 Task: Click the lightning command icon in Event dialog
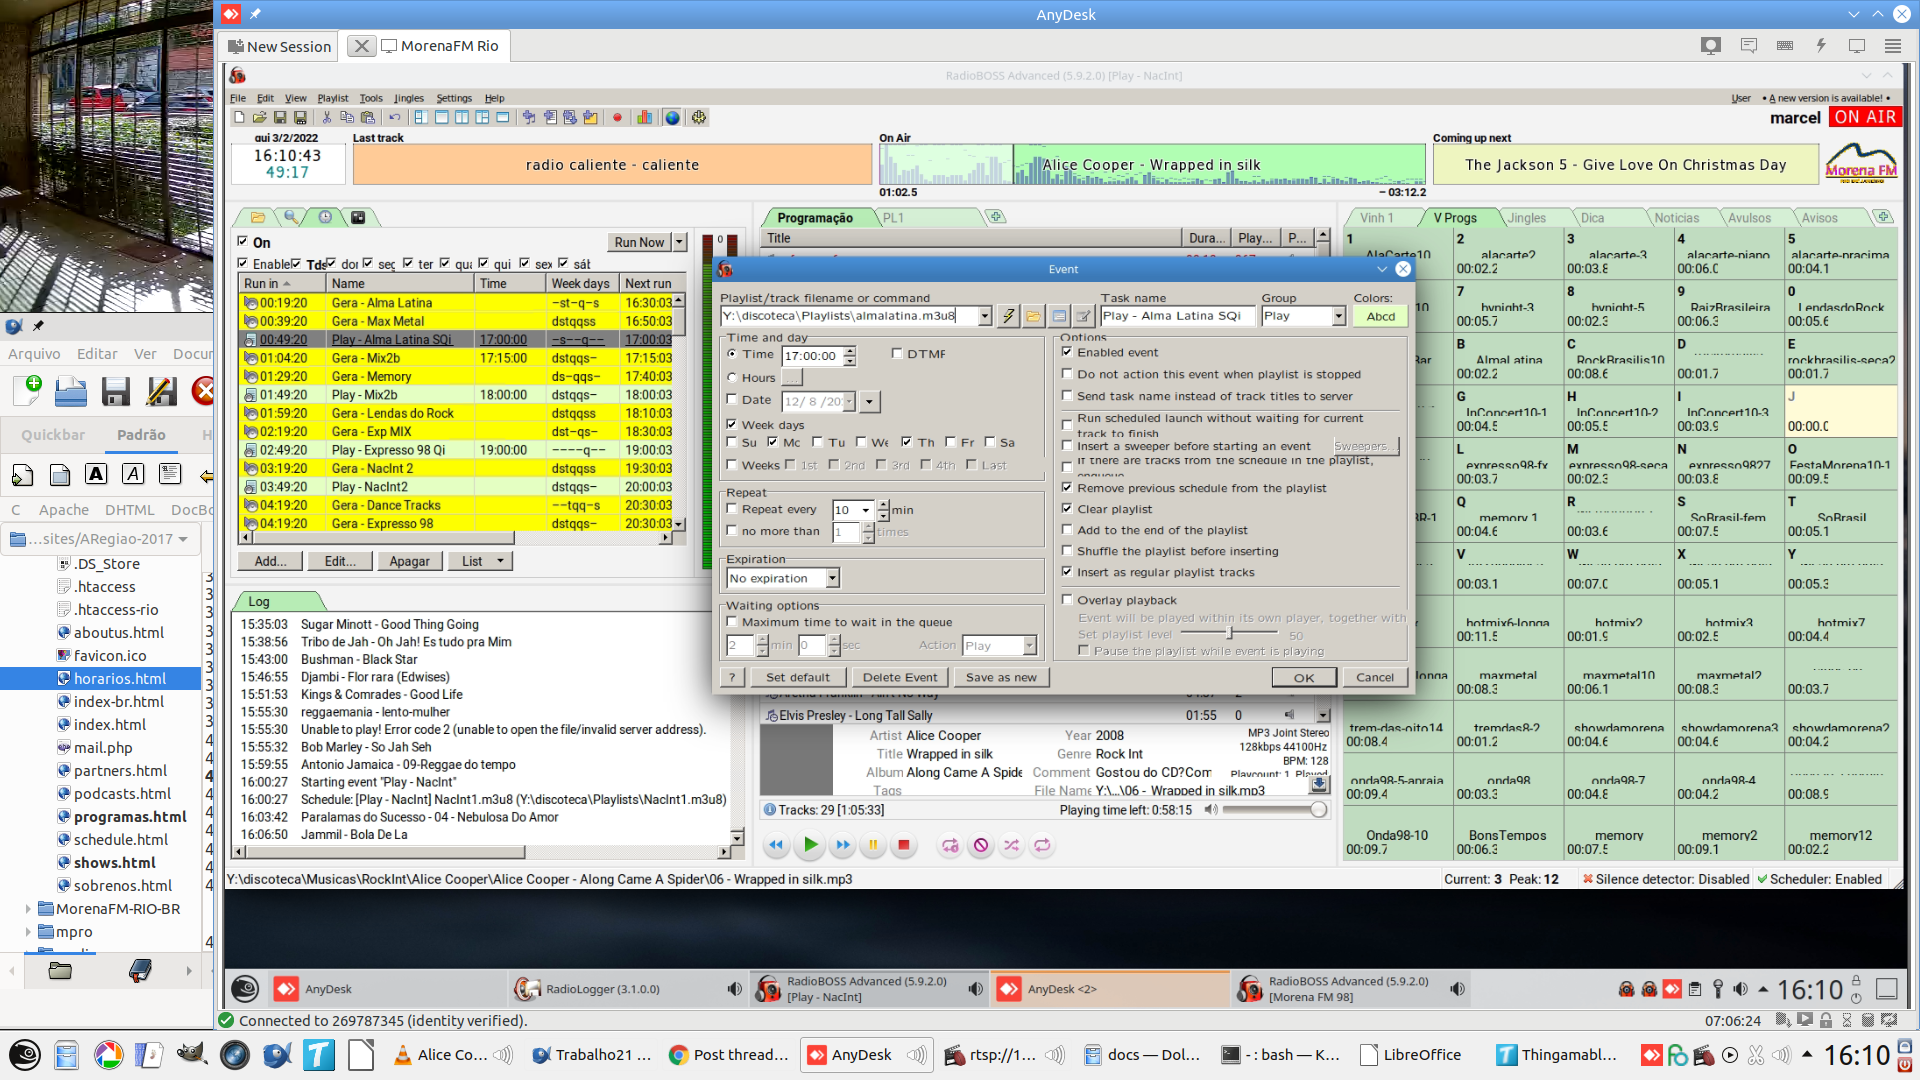pyautogui.click(x=1008, y=316)
